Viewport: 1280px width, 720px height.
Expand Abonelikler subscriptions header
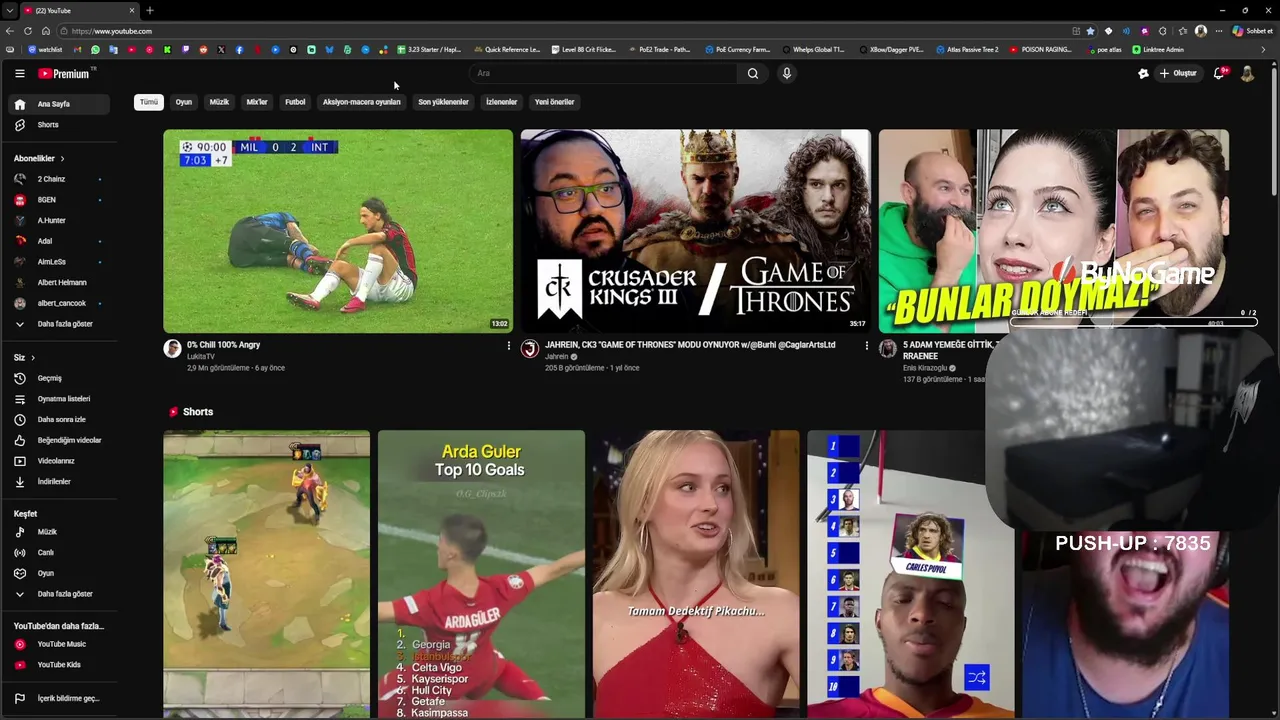39,158
